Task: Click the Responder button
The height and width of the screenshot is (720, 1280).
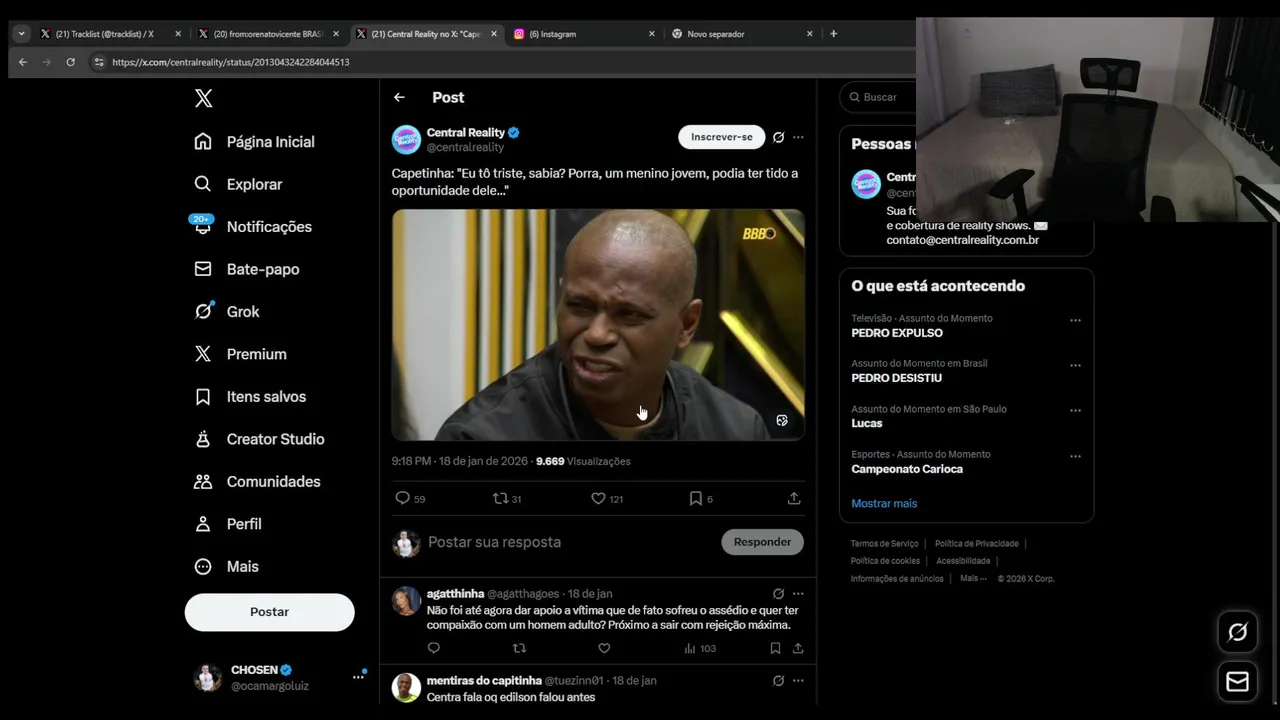Action: tap(762, 542)
